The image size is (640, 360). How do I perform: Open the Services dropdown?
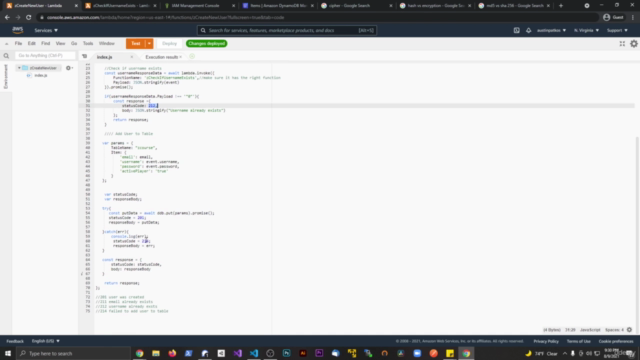[x=46, y=30]
